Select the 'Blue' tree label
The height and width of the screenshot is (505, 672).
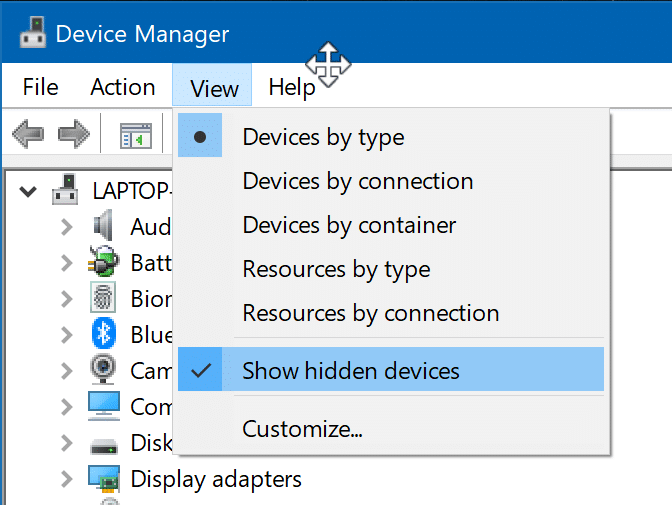coord(151,335)
